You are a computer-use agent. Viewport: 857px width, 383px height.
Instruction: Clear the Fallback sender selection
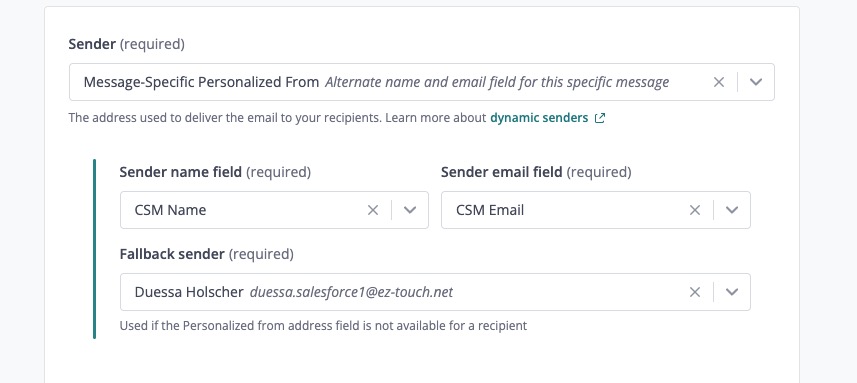tap(695, 292)
